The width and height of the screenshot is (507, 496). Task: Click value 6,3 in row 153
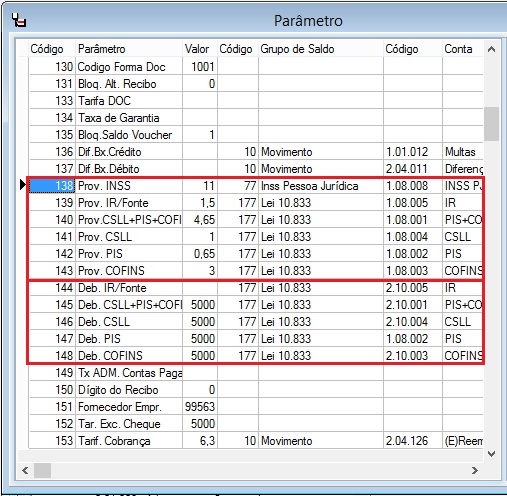pyautogui.click(x=200, y=441)
